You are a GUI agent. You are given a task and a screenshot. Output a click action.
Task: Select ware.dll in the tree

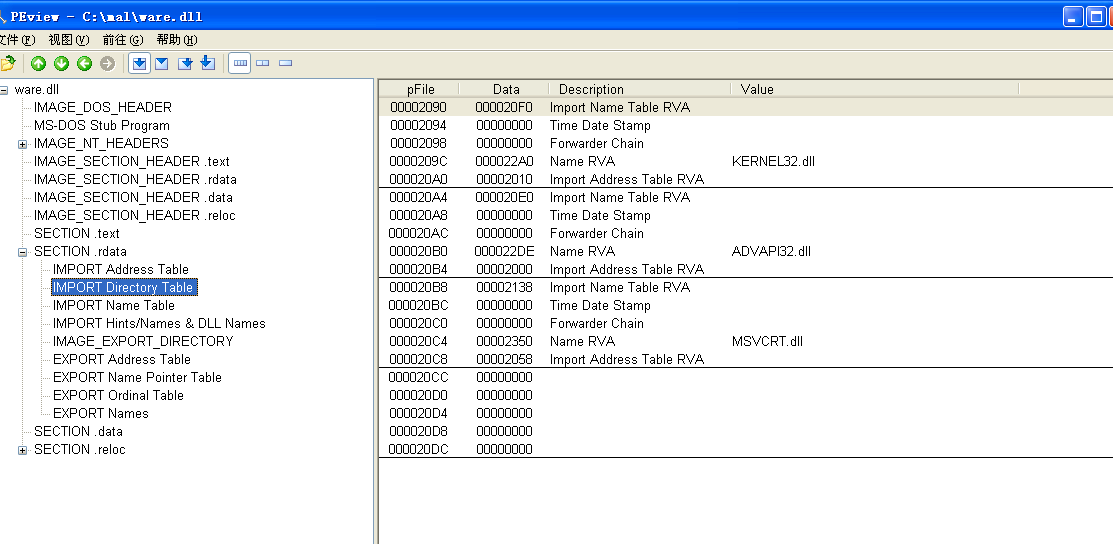tap(36, 89)
